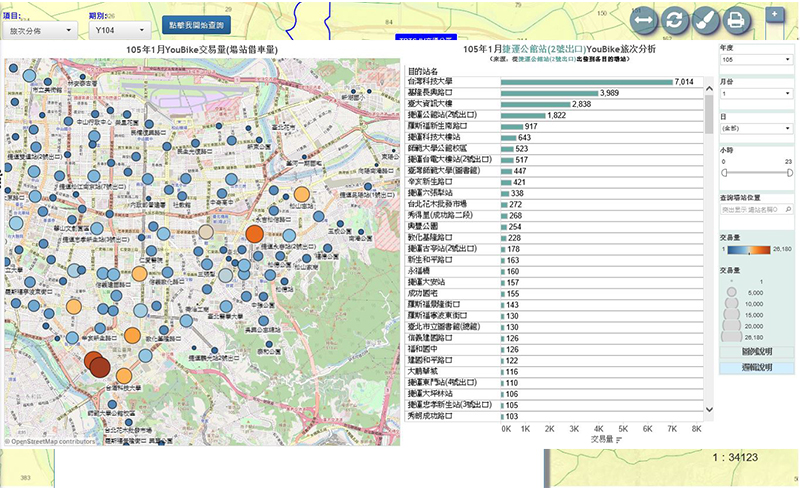This screenshot has width=800, height=491.
Task: Click the light-blue 說明 button at panel bottom
Action: click(757, 367)
